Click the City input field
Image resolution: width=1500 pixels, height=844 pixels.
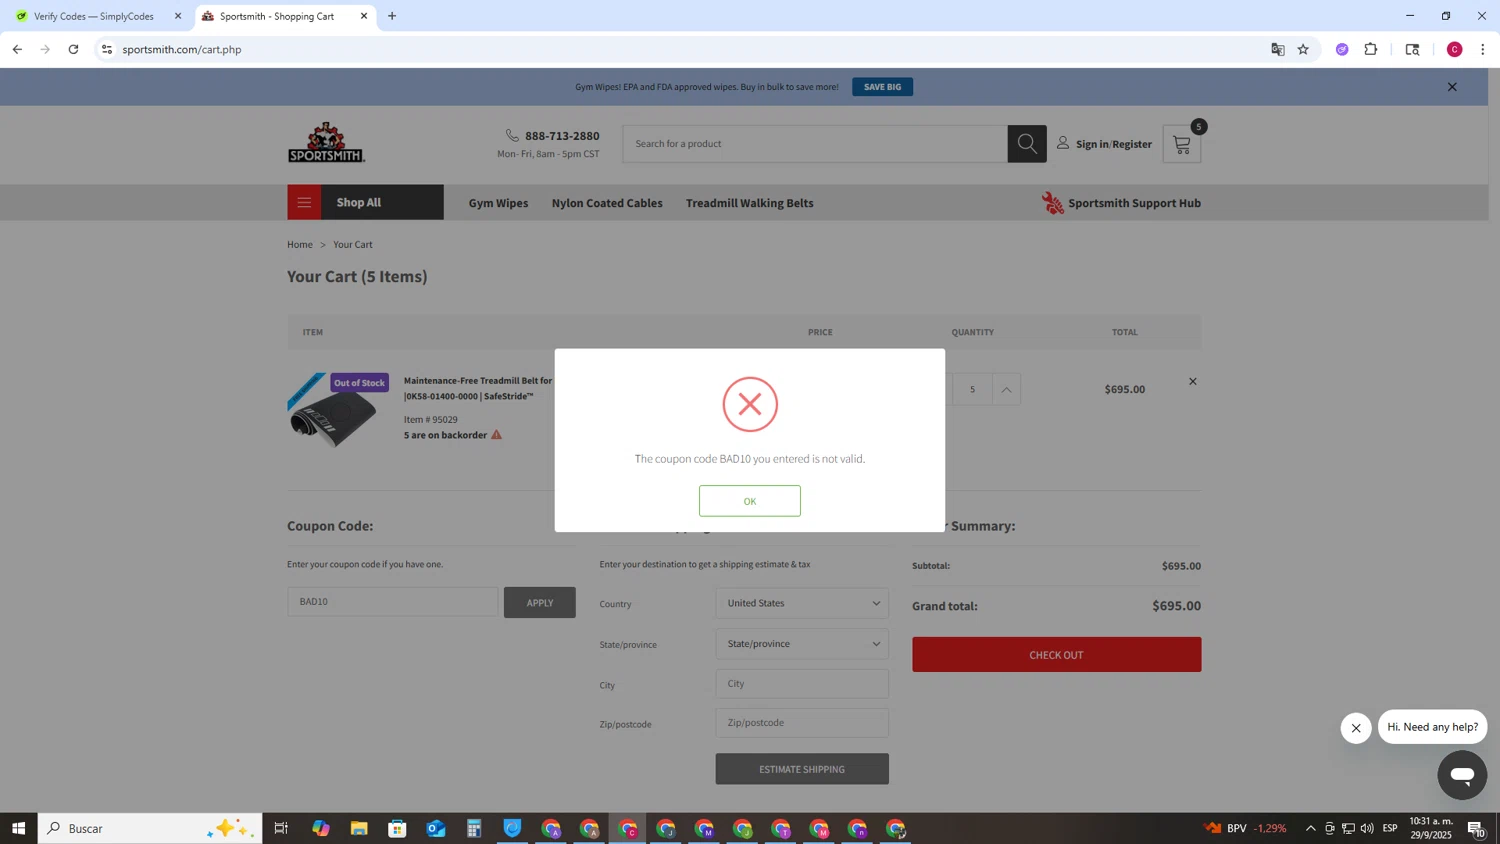click(x=802, y=684)
